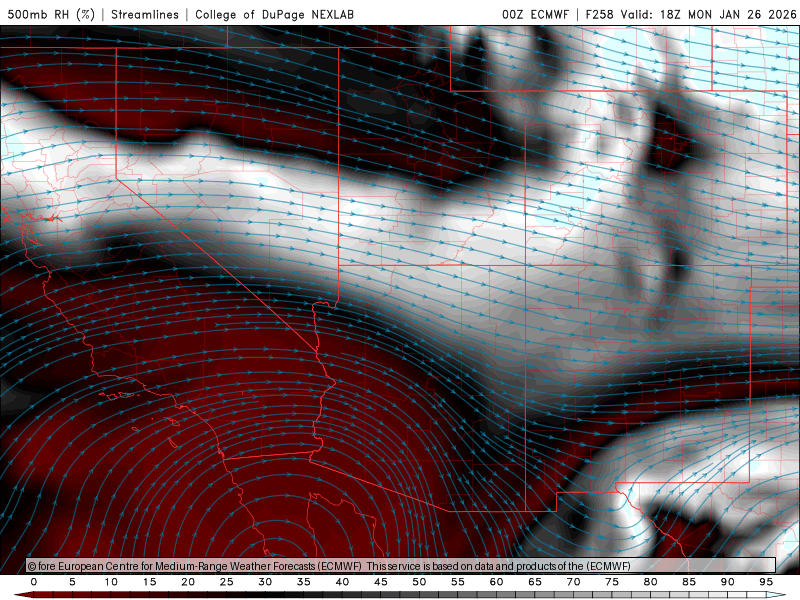This screenshot has width=800, height=600.
Task: Click the 'F258' forecast hour text
Action: tap(599, 14)
